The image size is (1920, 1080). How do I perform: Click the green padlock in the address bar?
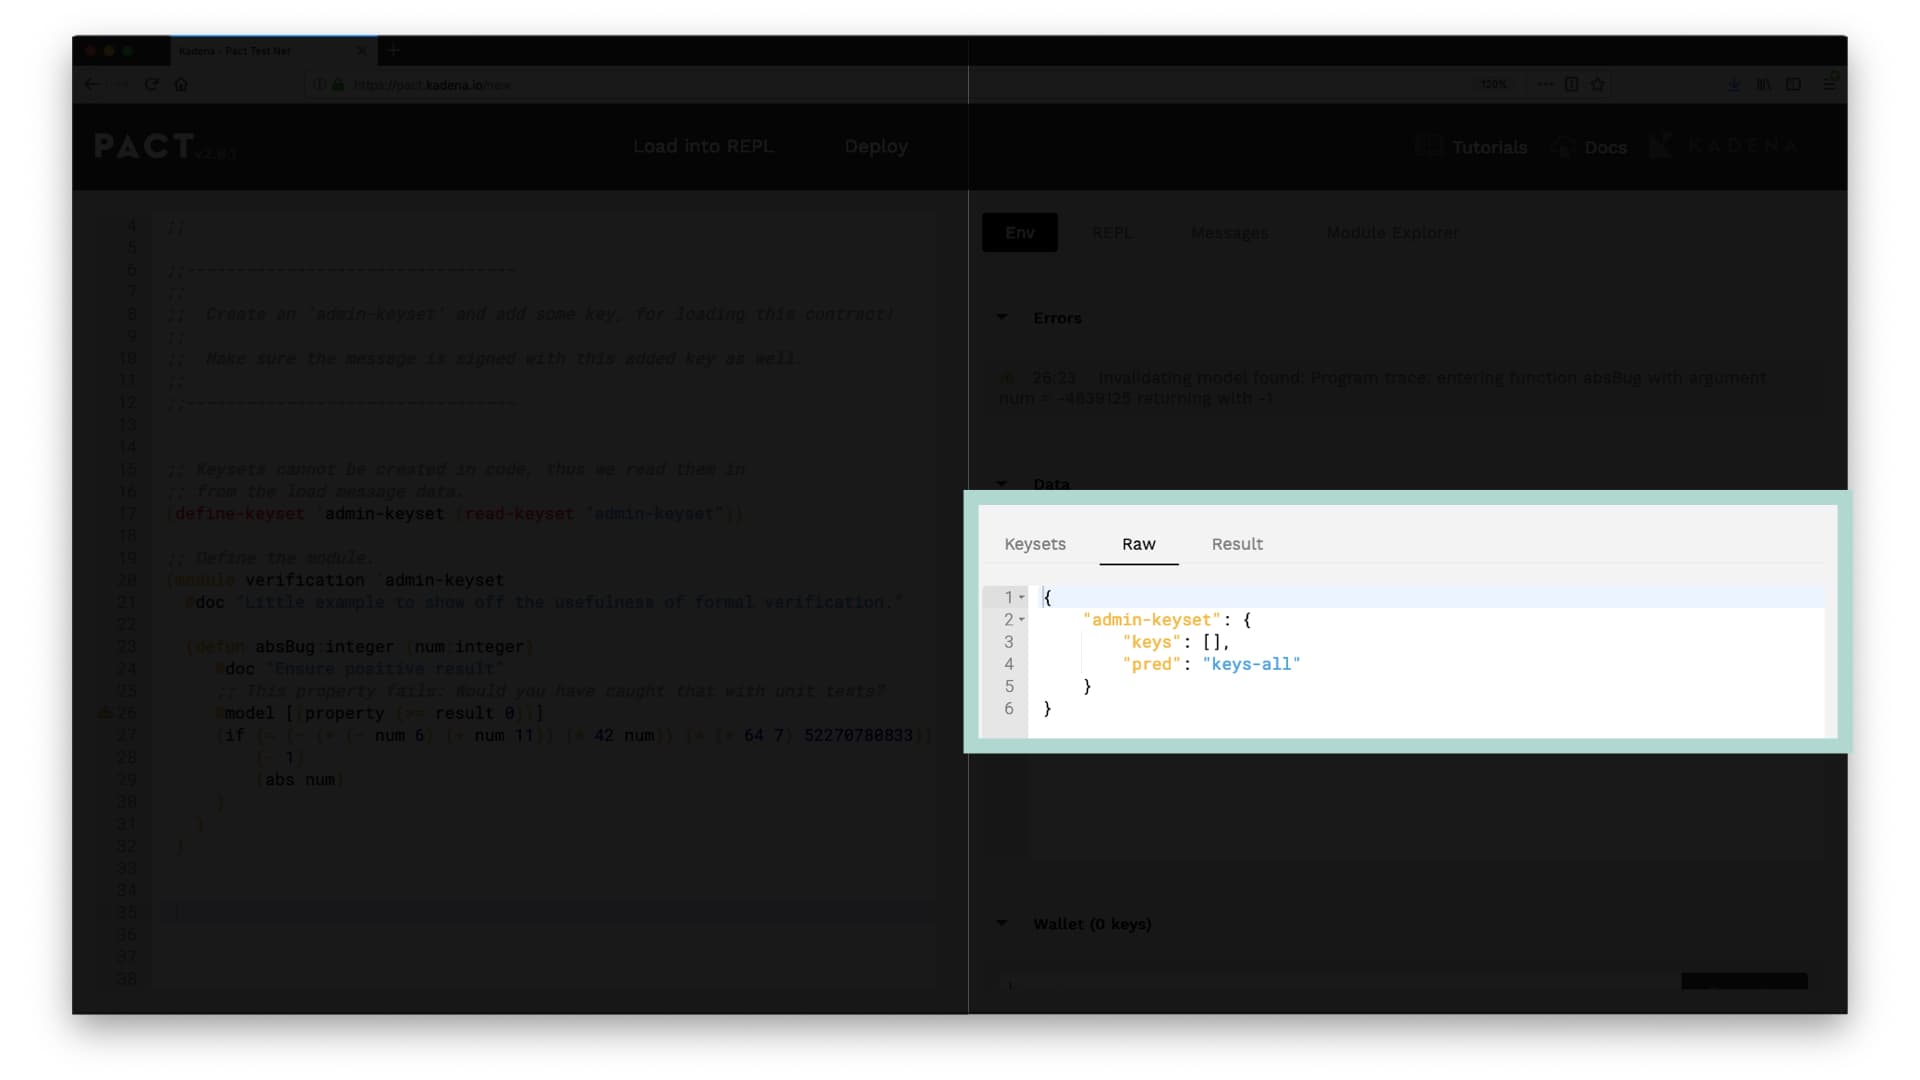(x=339, y=85)
